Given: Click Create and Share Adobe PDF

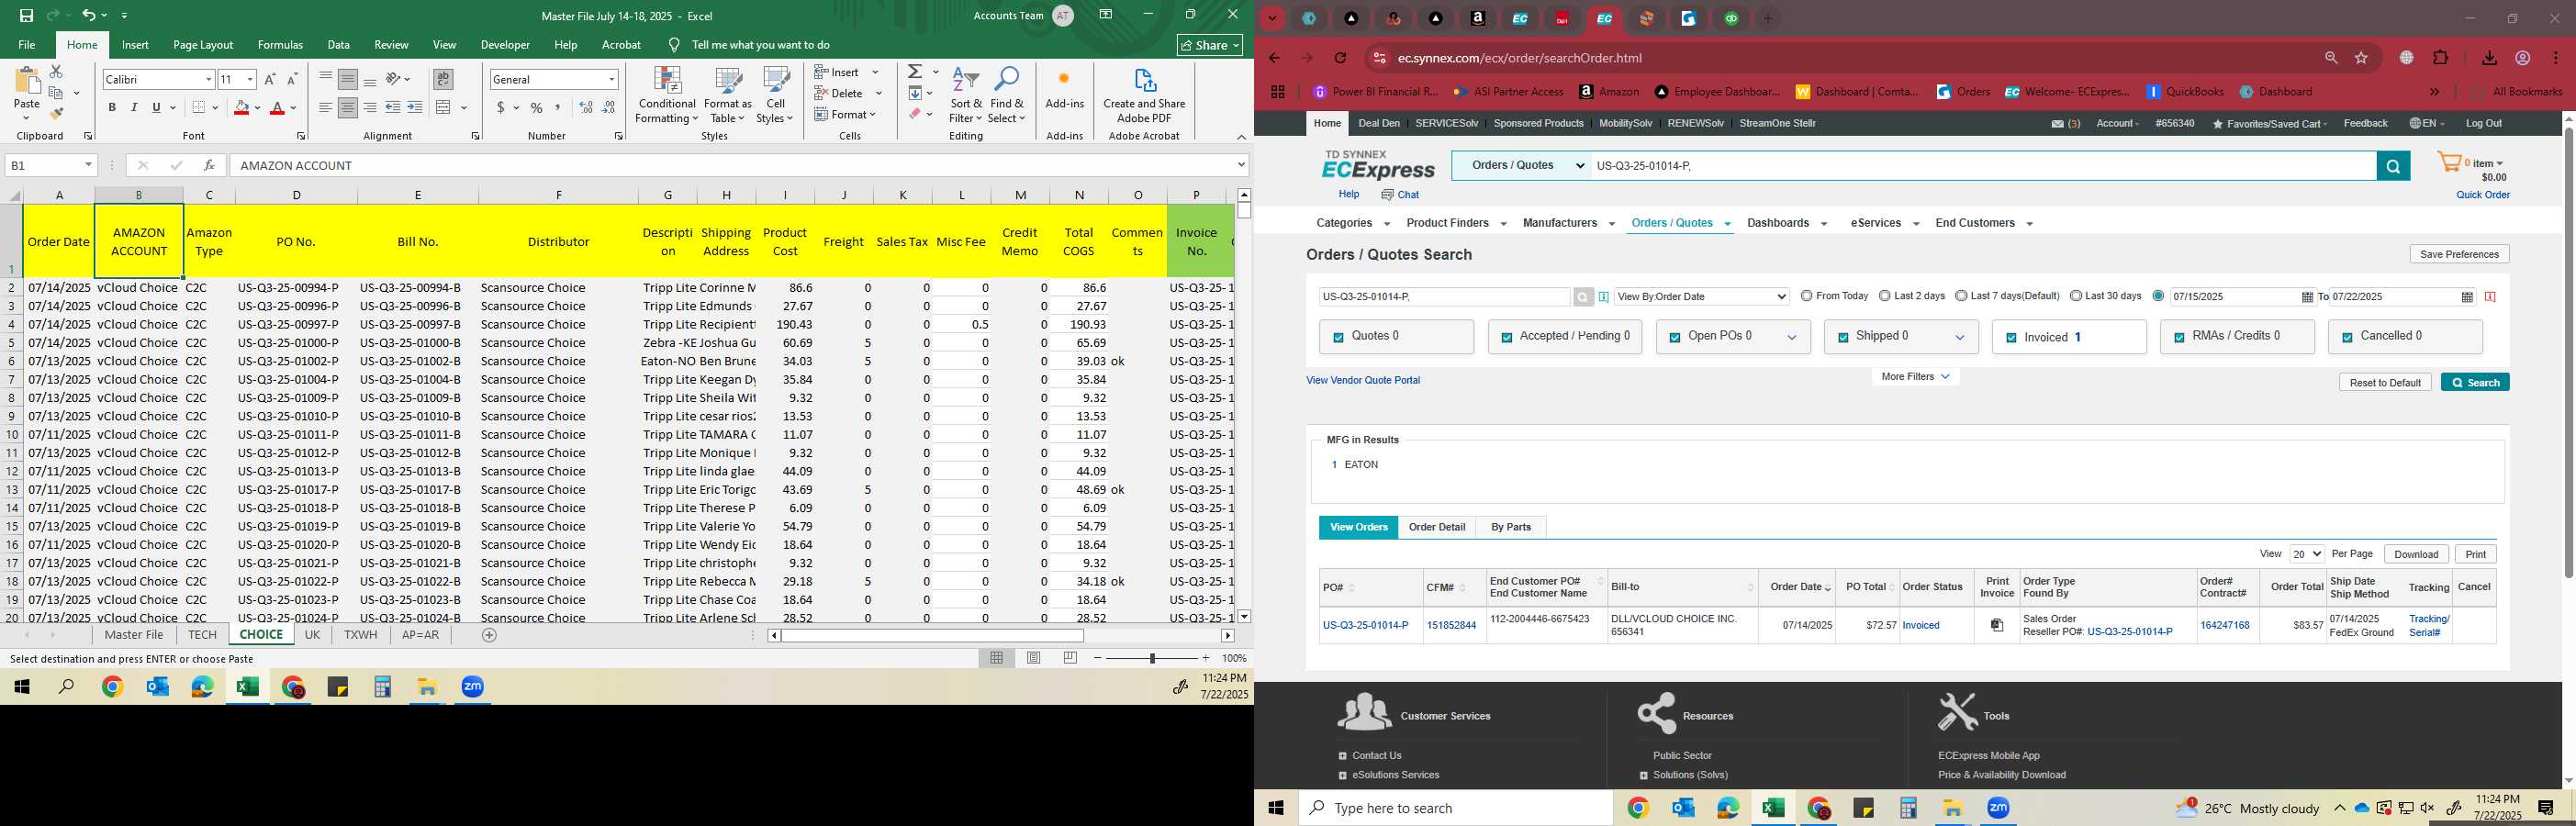Looking at the screenshot, I should pos(1144,95).
